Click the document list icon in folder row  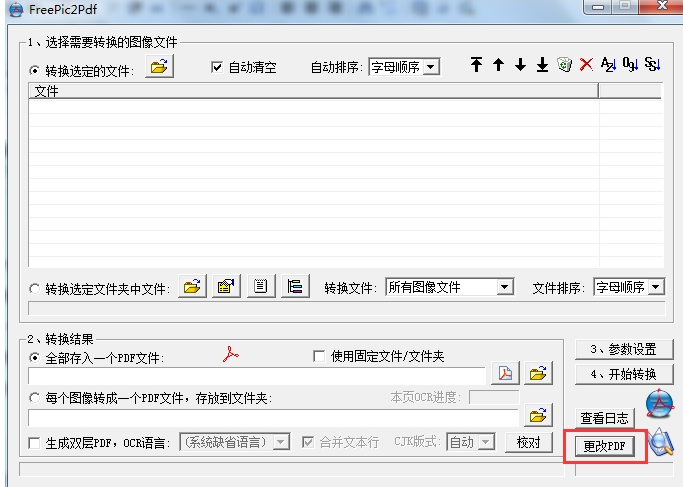pyautogui.click(x=261, y=286)
